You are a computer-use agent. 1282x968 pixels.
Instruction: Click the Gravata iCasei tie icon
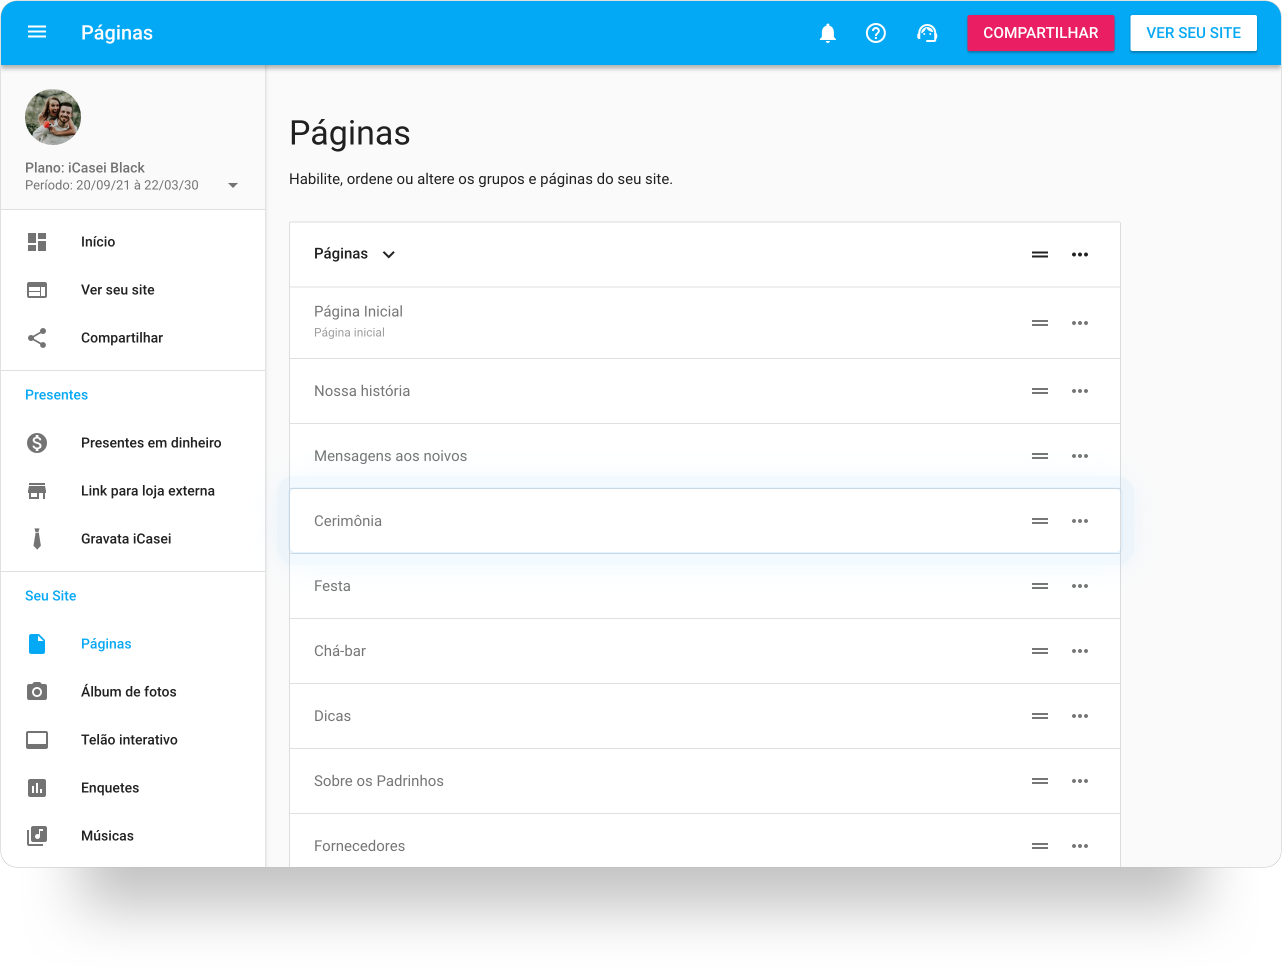37,539
